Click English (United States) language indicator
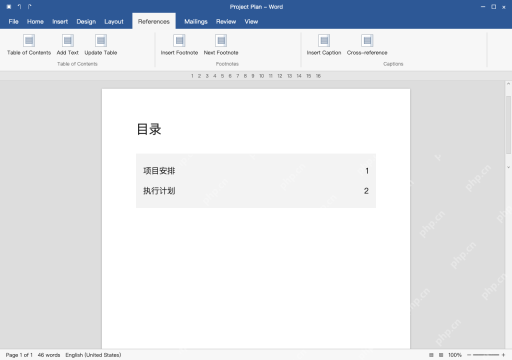Screen dimensions: 512x360 point(93,355)
